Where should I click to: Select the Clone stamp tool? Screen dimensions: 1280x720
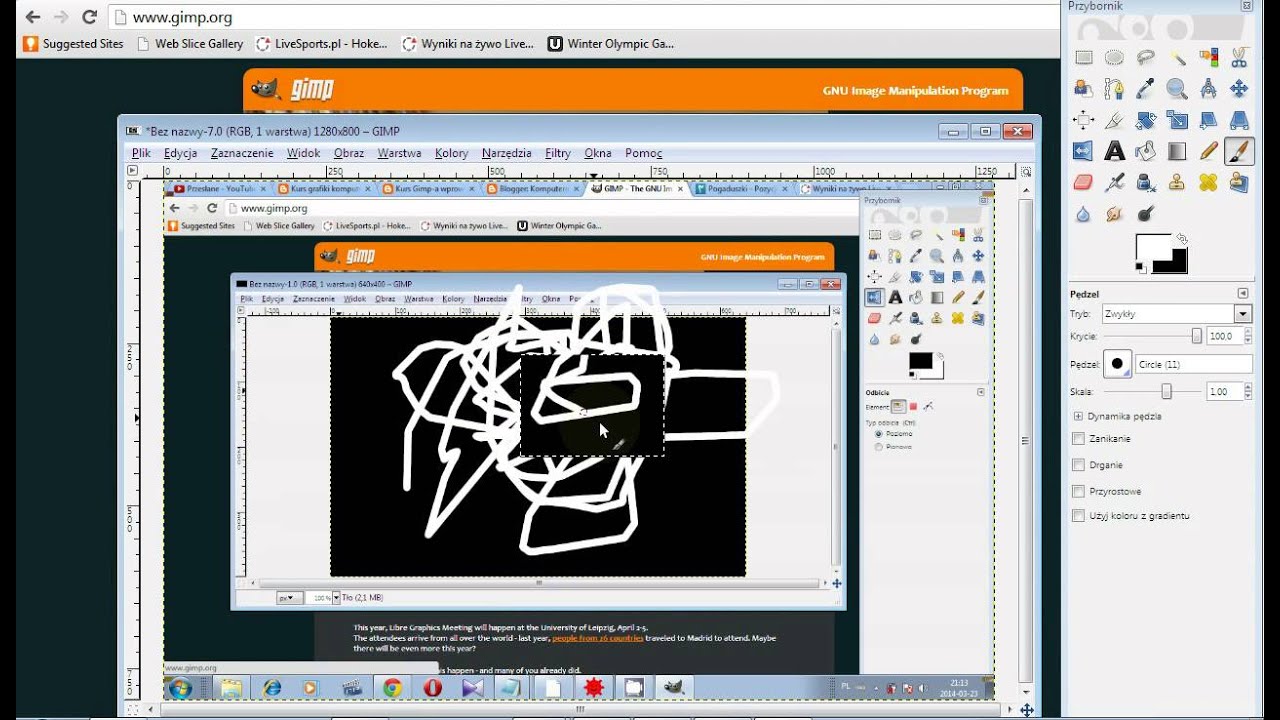tap(1177, 182)
